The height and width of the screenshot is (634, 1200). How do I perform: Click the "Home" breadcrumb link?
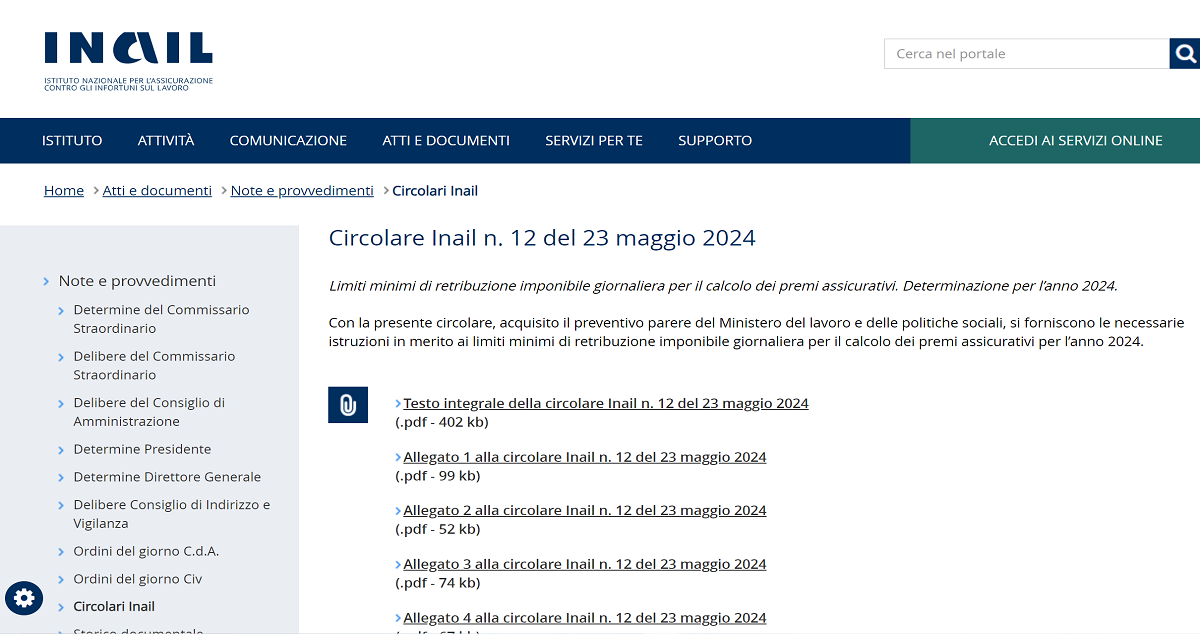point(63,190)
